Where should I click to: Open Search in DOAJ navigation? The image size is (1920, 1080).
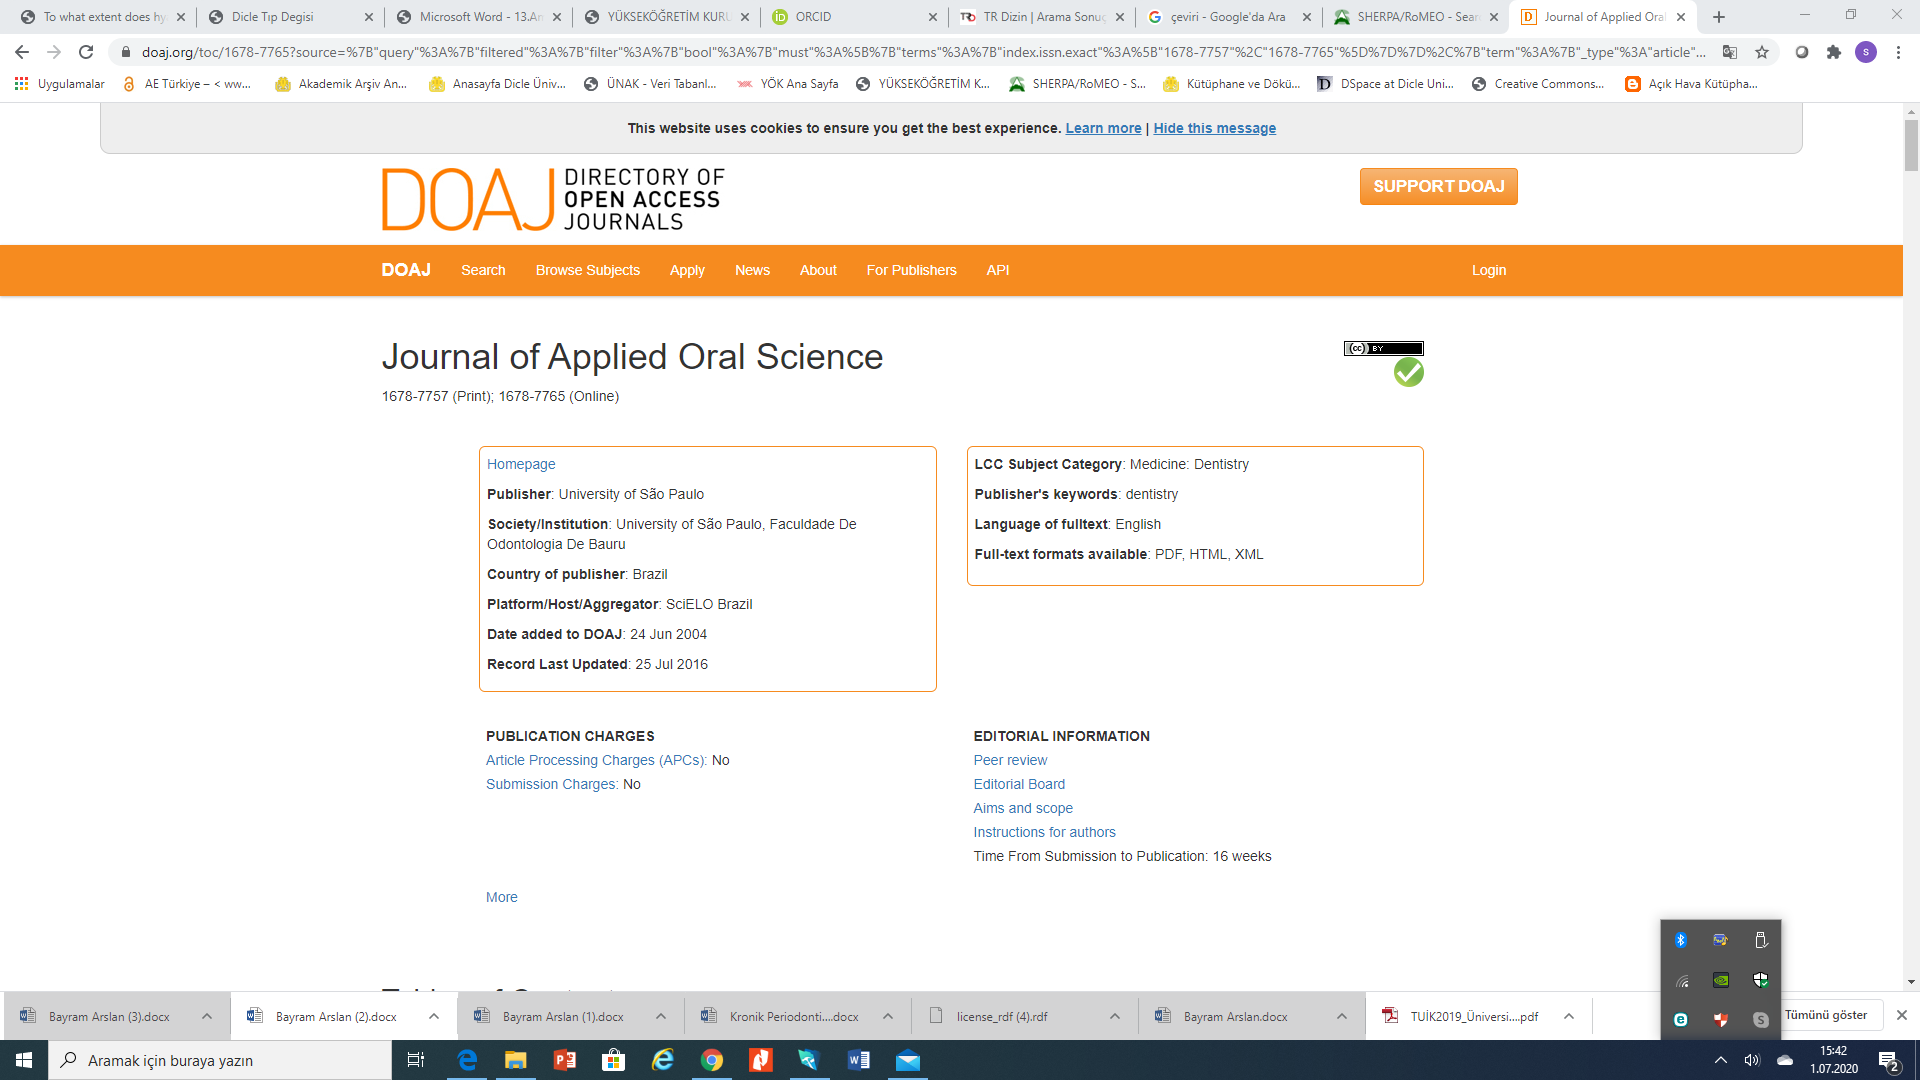tap(483, 270)
